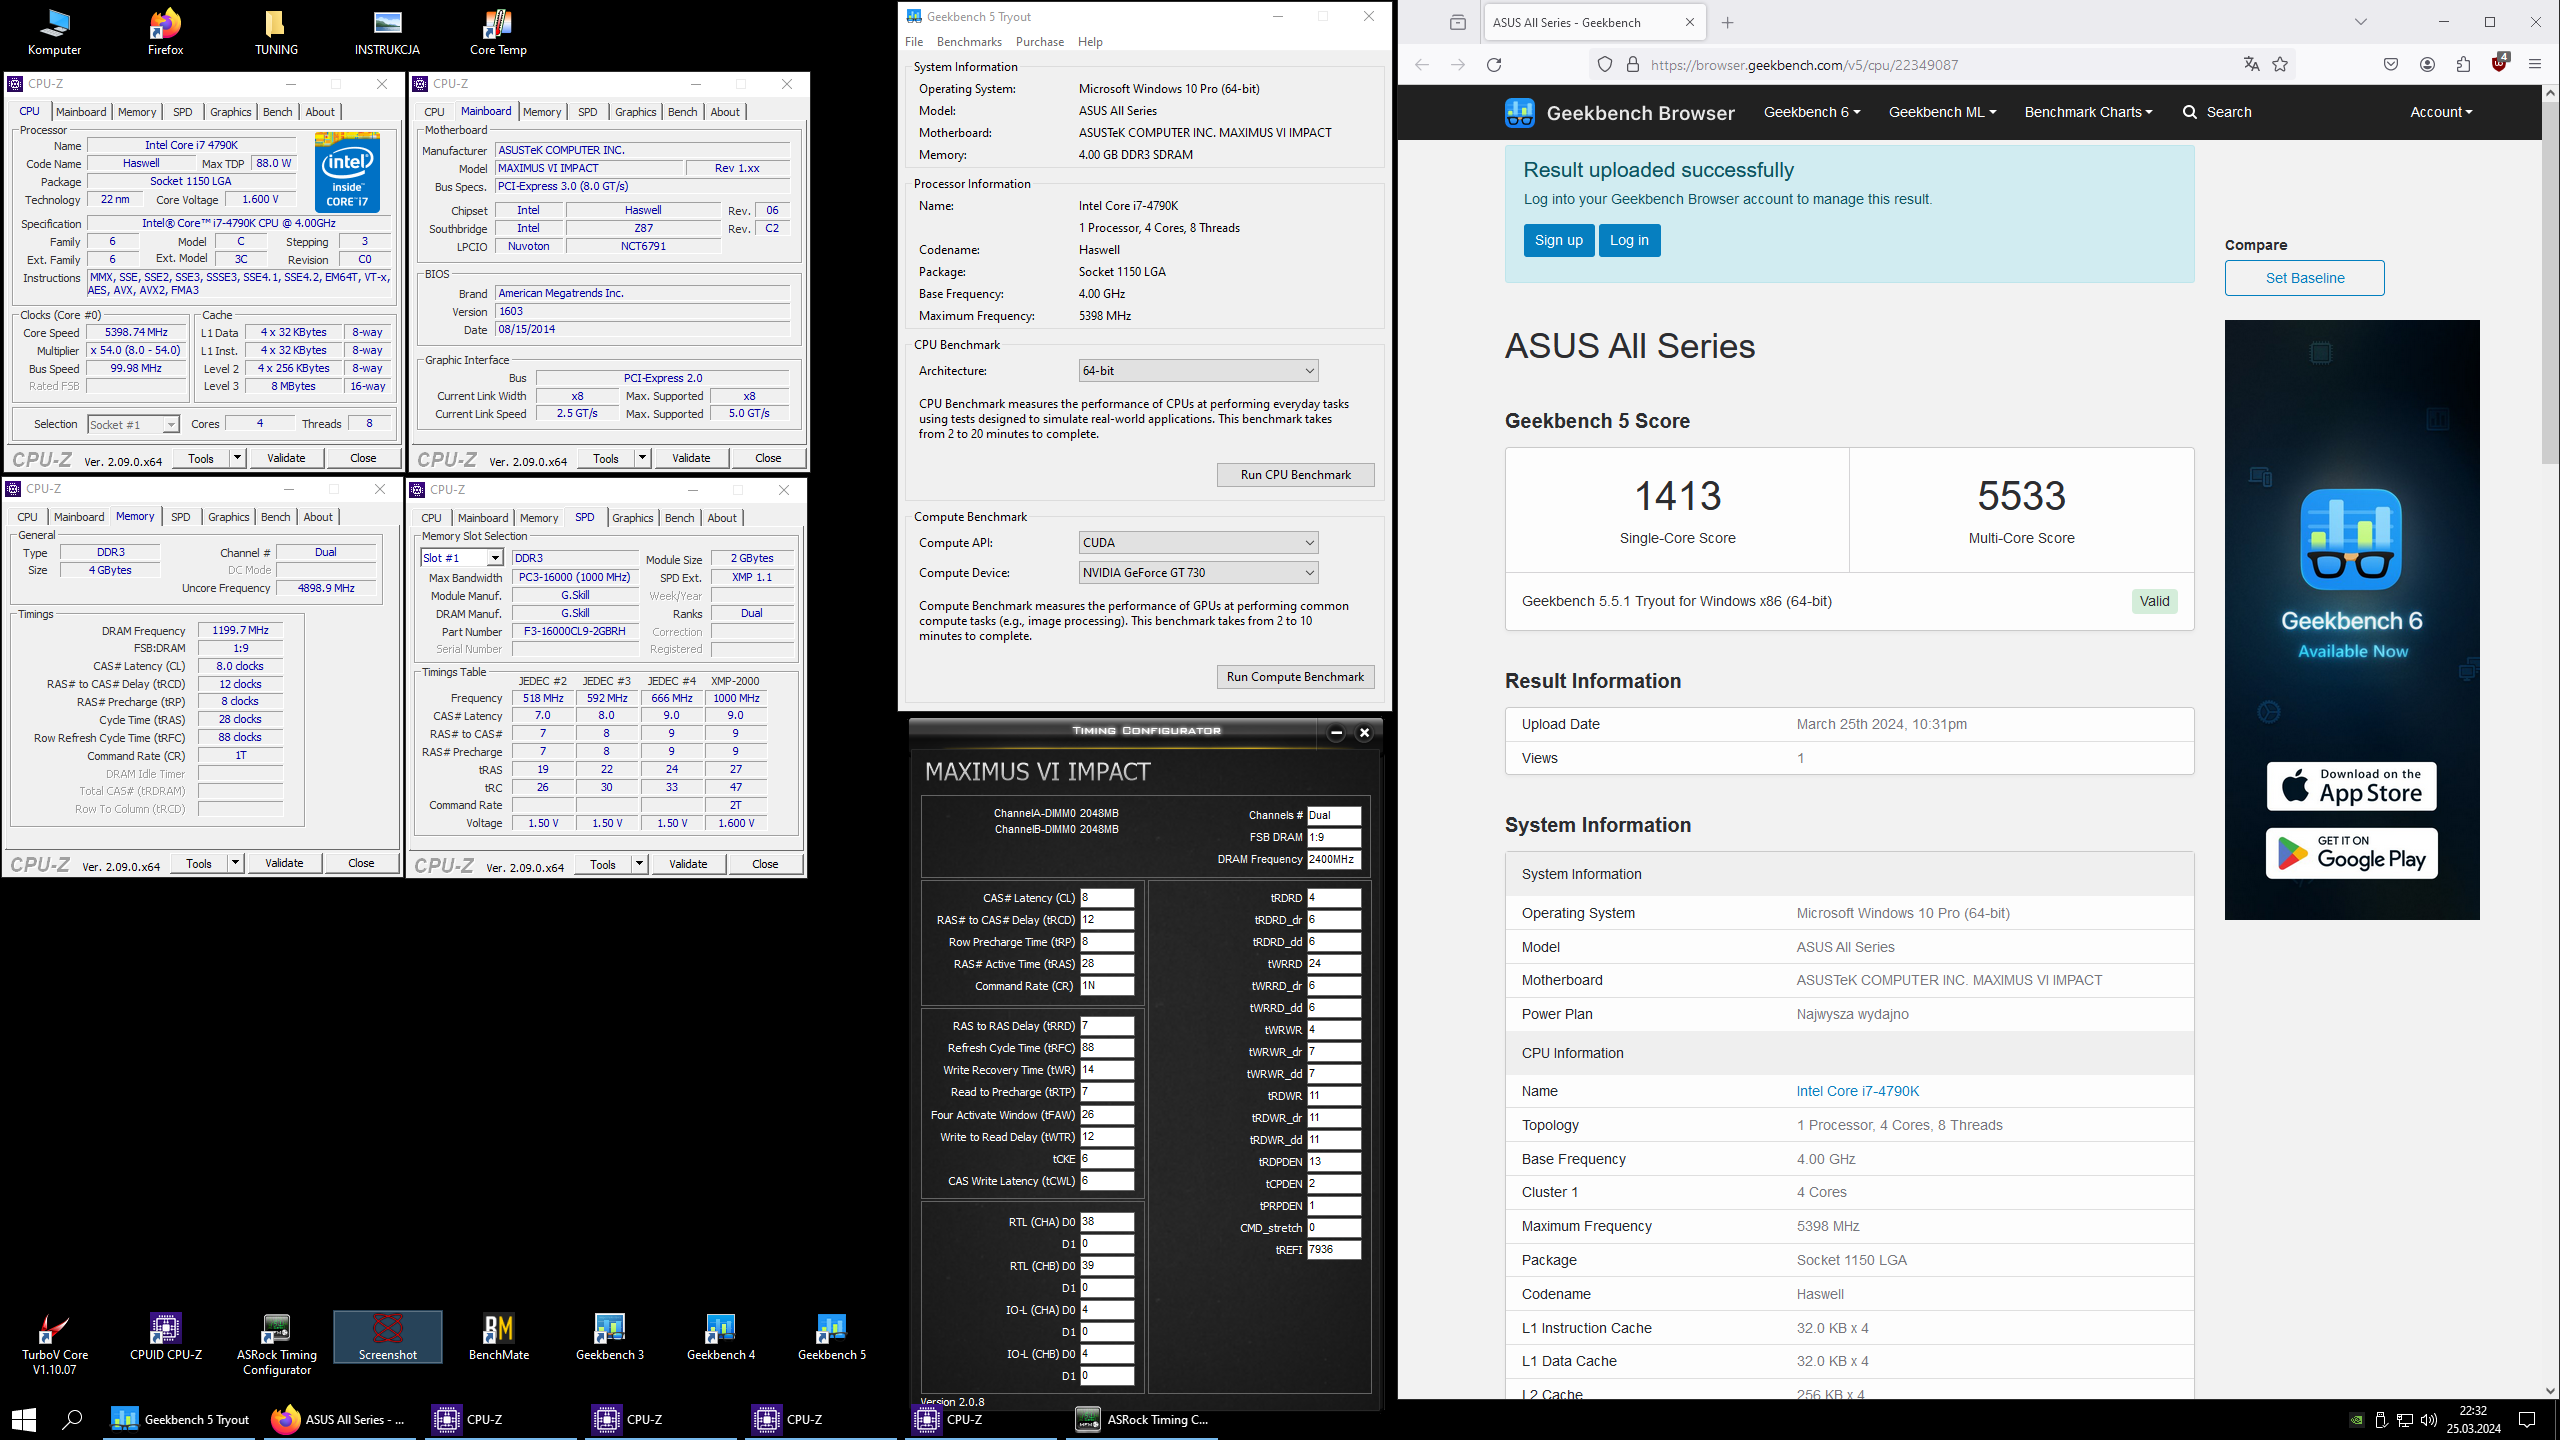Screen dimensions: 2560x1440
Task: Launch CPUID CPU-Z desktop shortcut
Action: coord(166,1337)
